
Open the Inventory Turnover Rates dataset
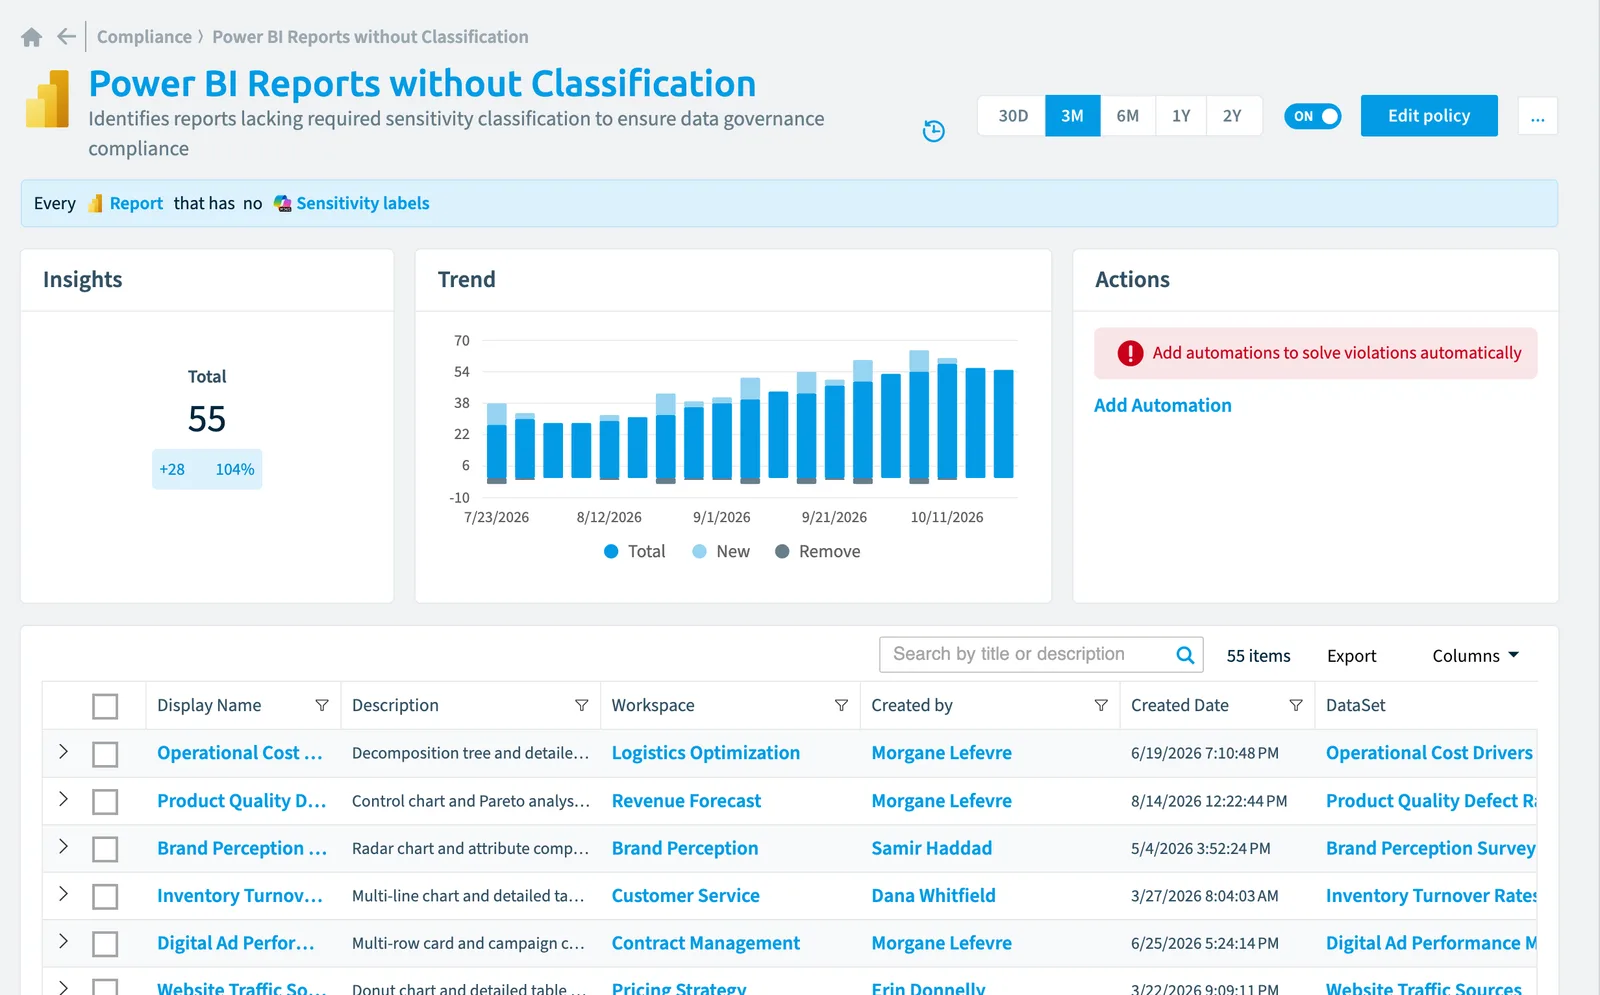[x=1431, y=897]
